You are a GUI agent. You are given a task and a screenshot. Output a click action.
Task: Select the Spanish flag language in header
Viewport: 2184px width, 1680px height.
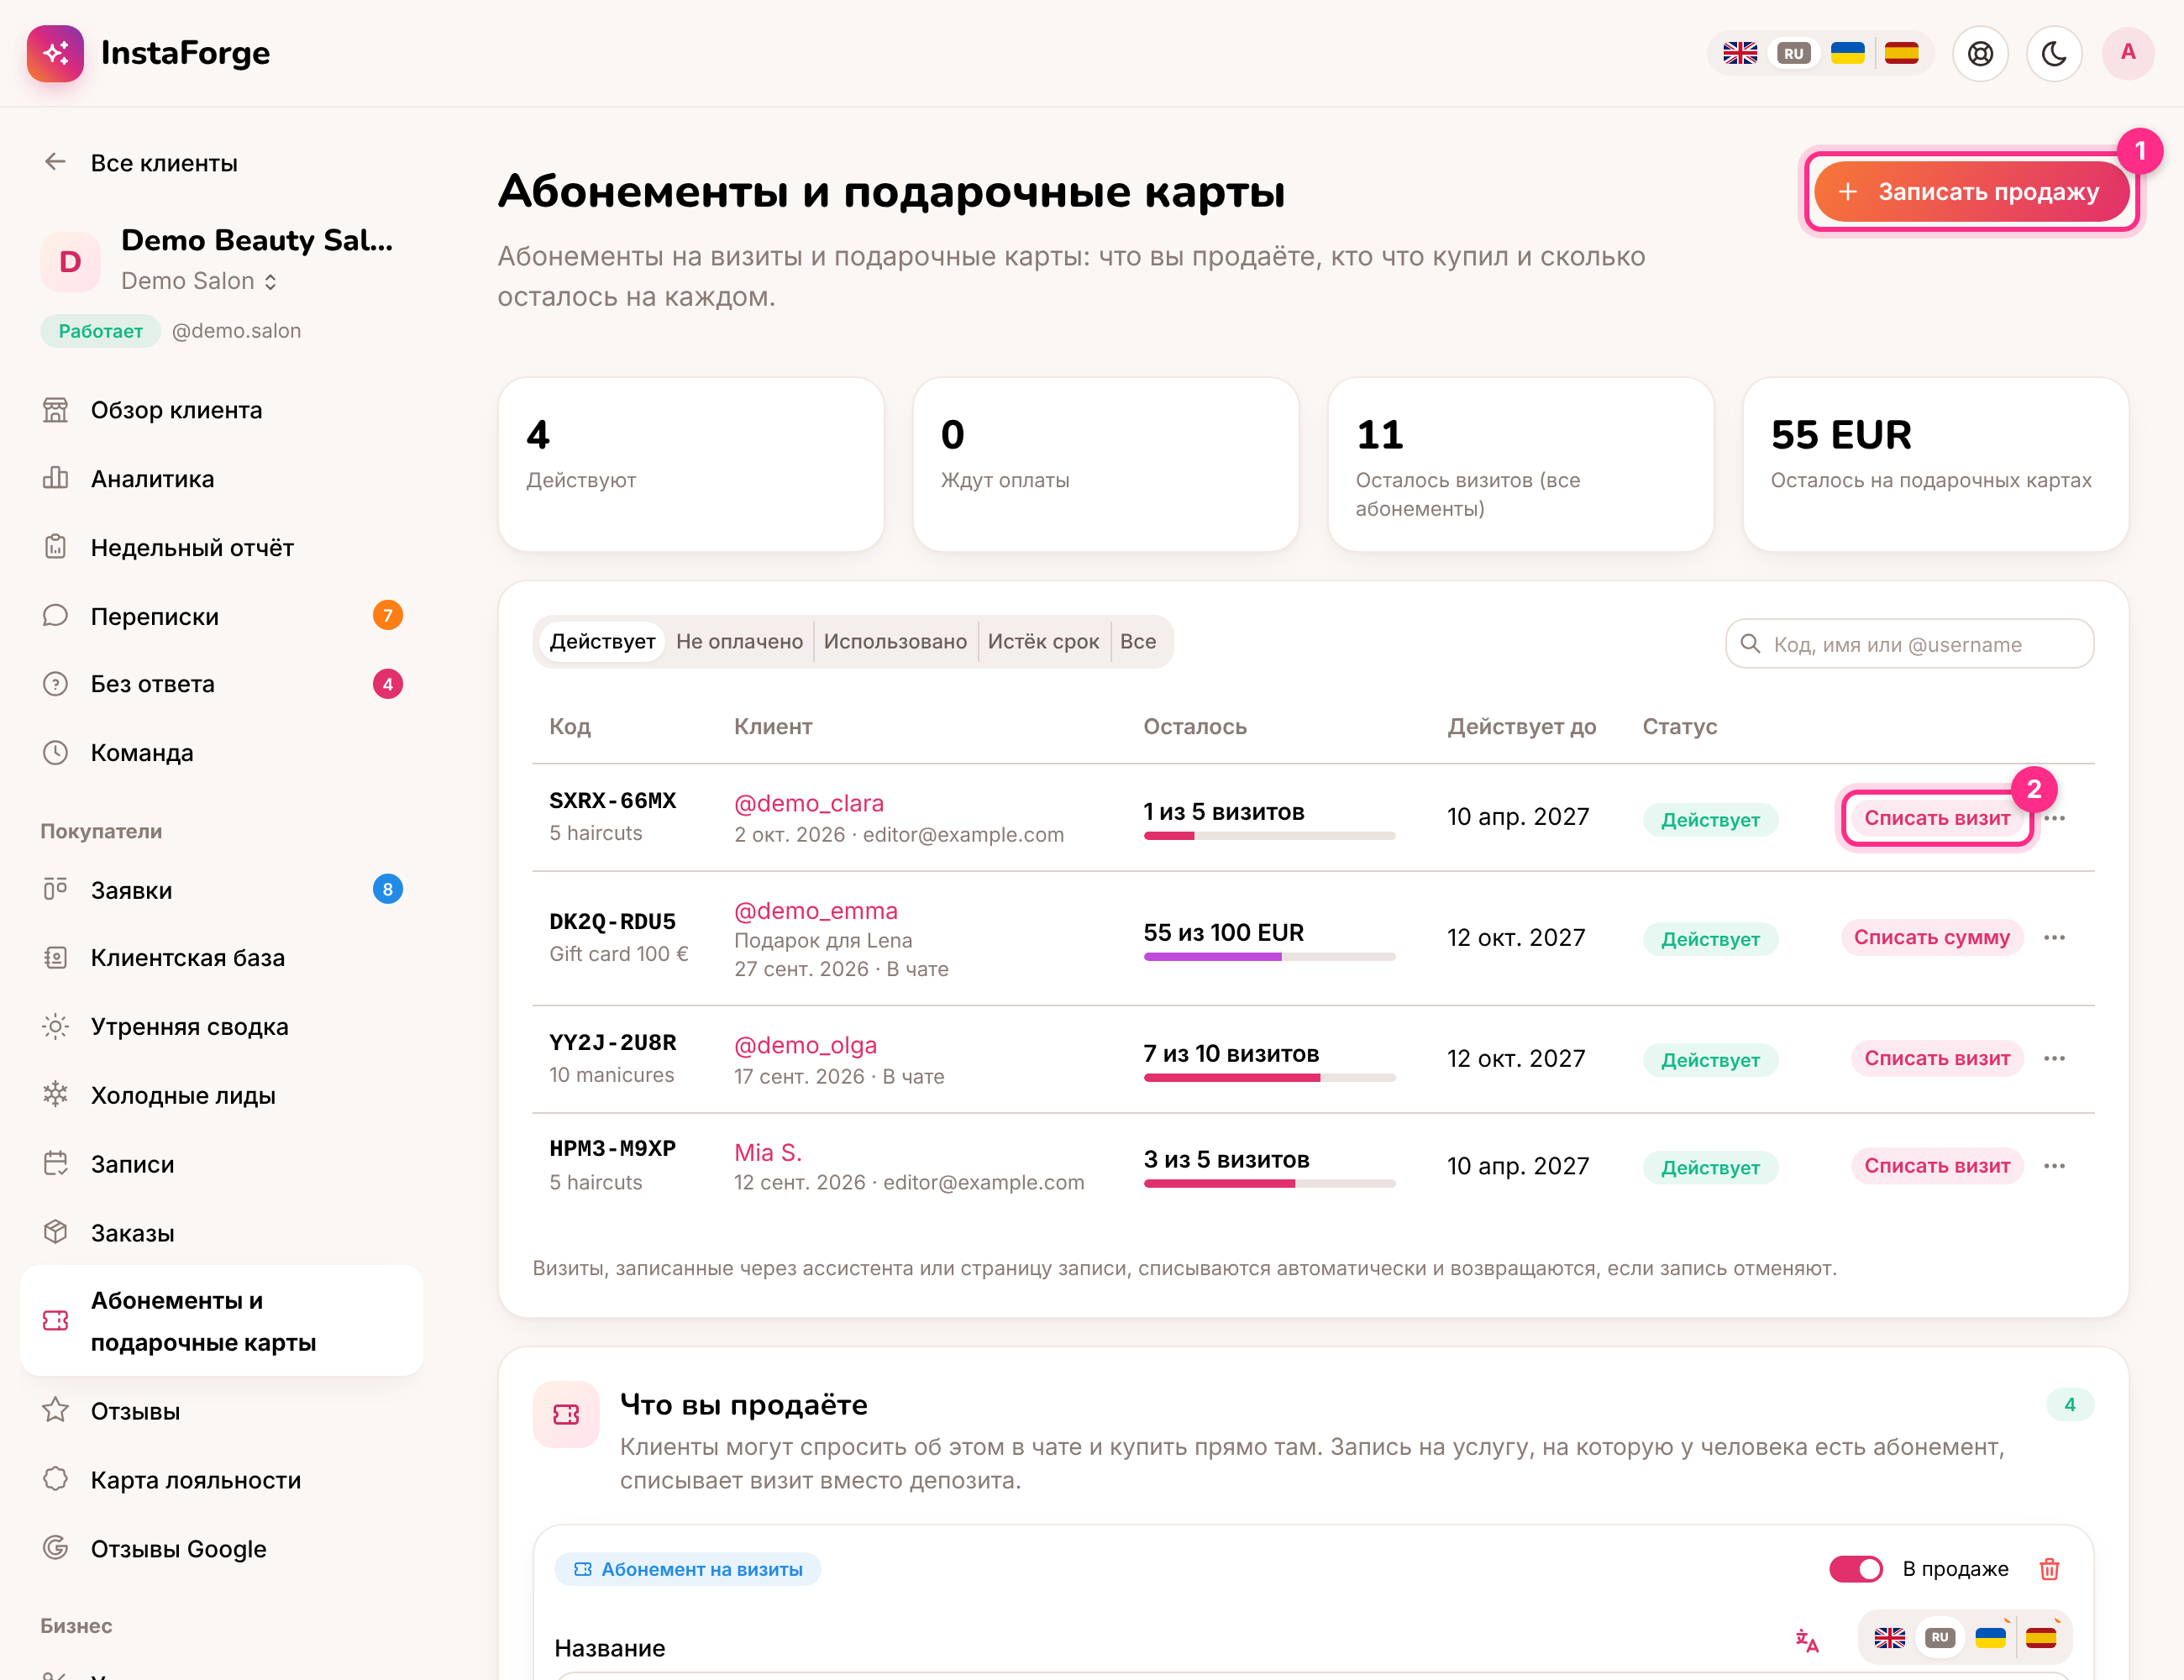[1901, 53]
